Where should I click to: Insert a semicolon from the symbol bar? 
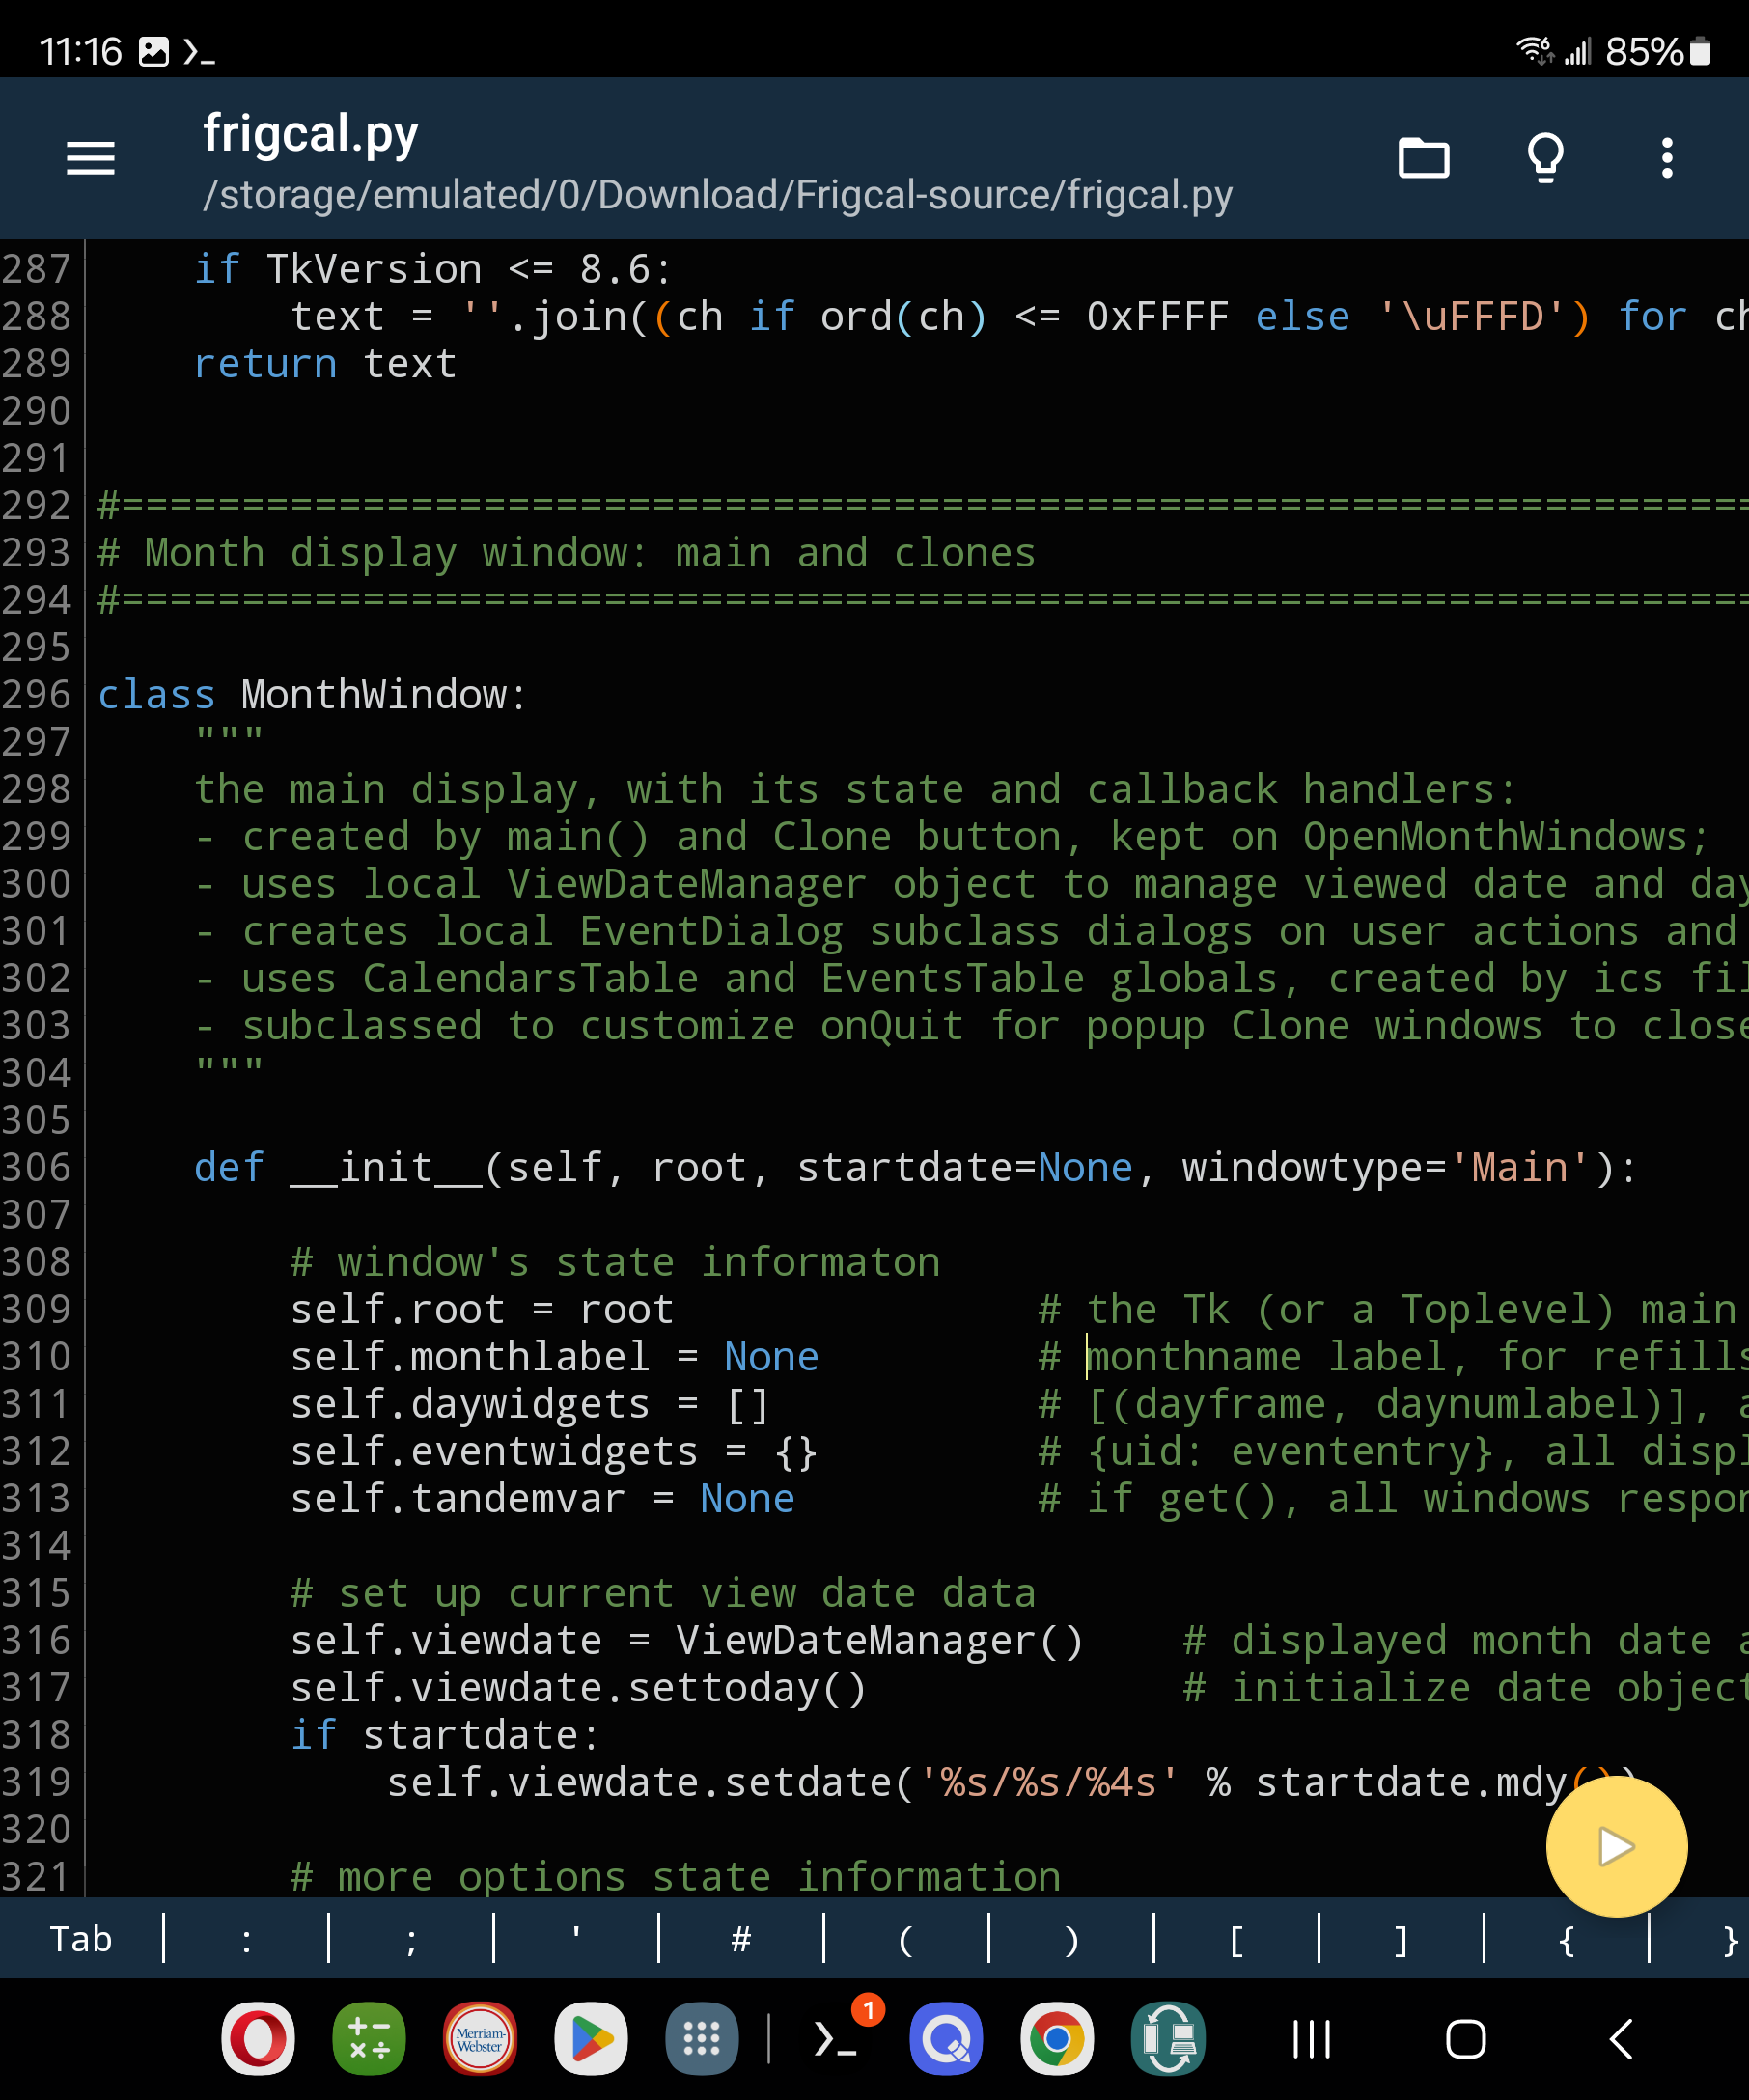pos(411,1940)
